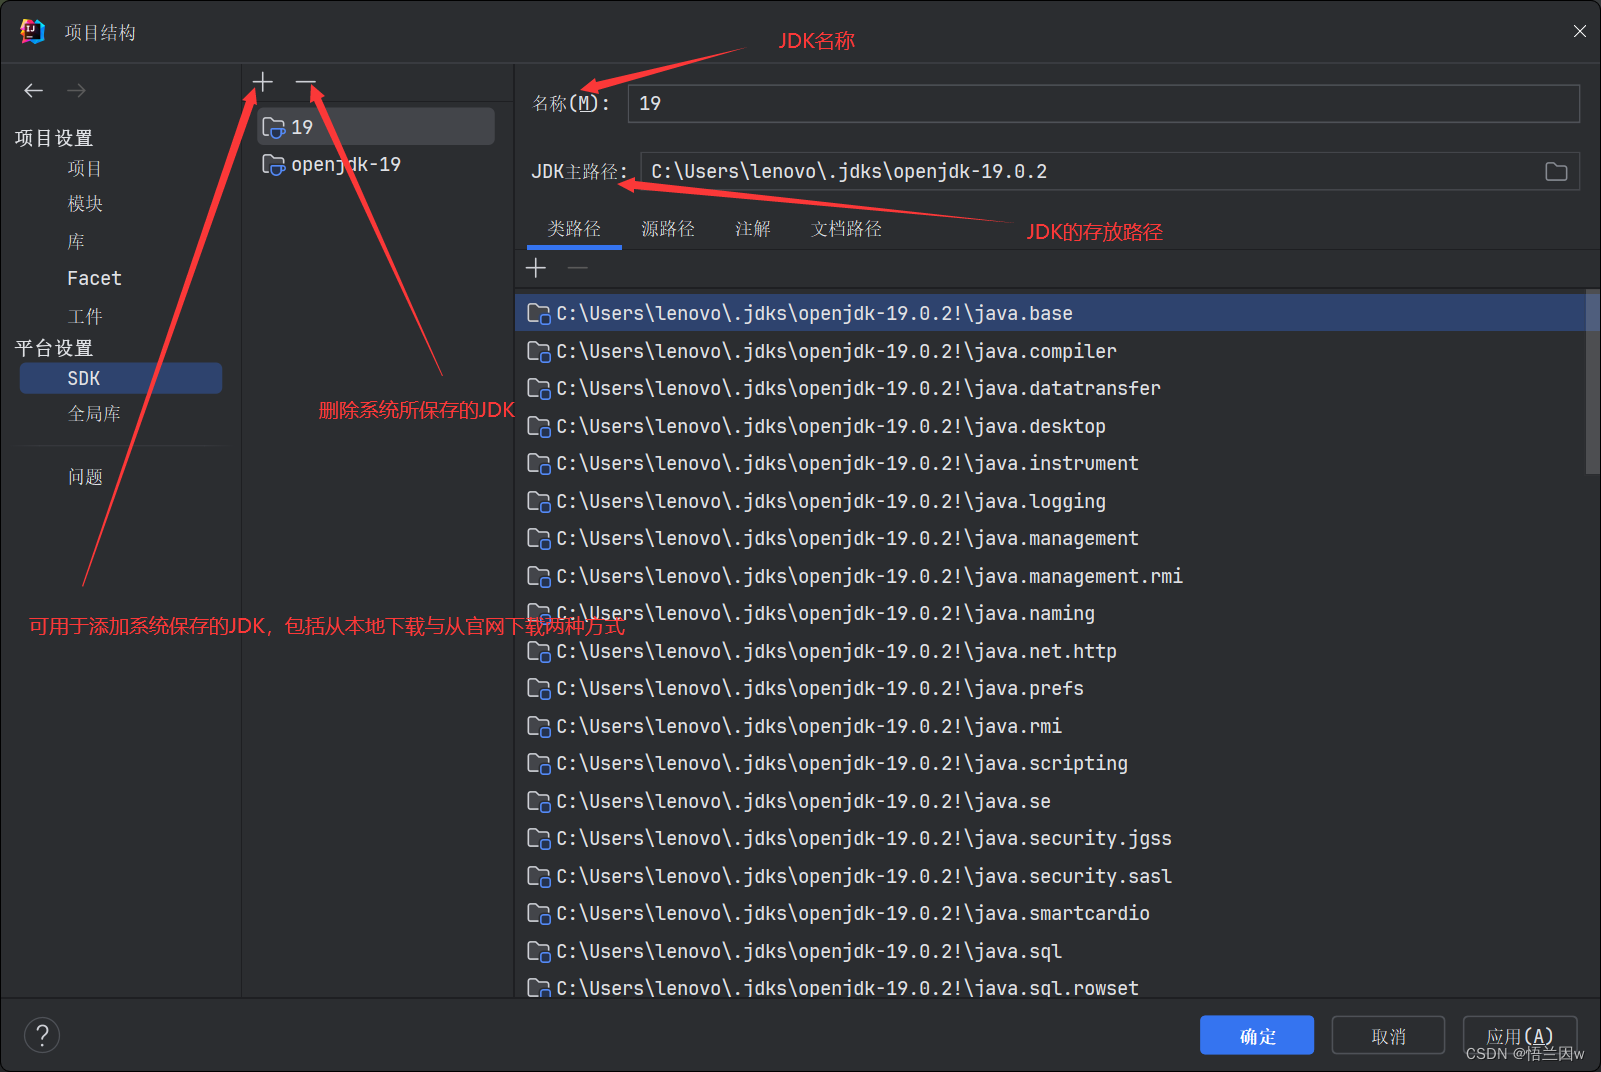Select the java.datatransfer classpath row

(1050, 388)
